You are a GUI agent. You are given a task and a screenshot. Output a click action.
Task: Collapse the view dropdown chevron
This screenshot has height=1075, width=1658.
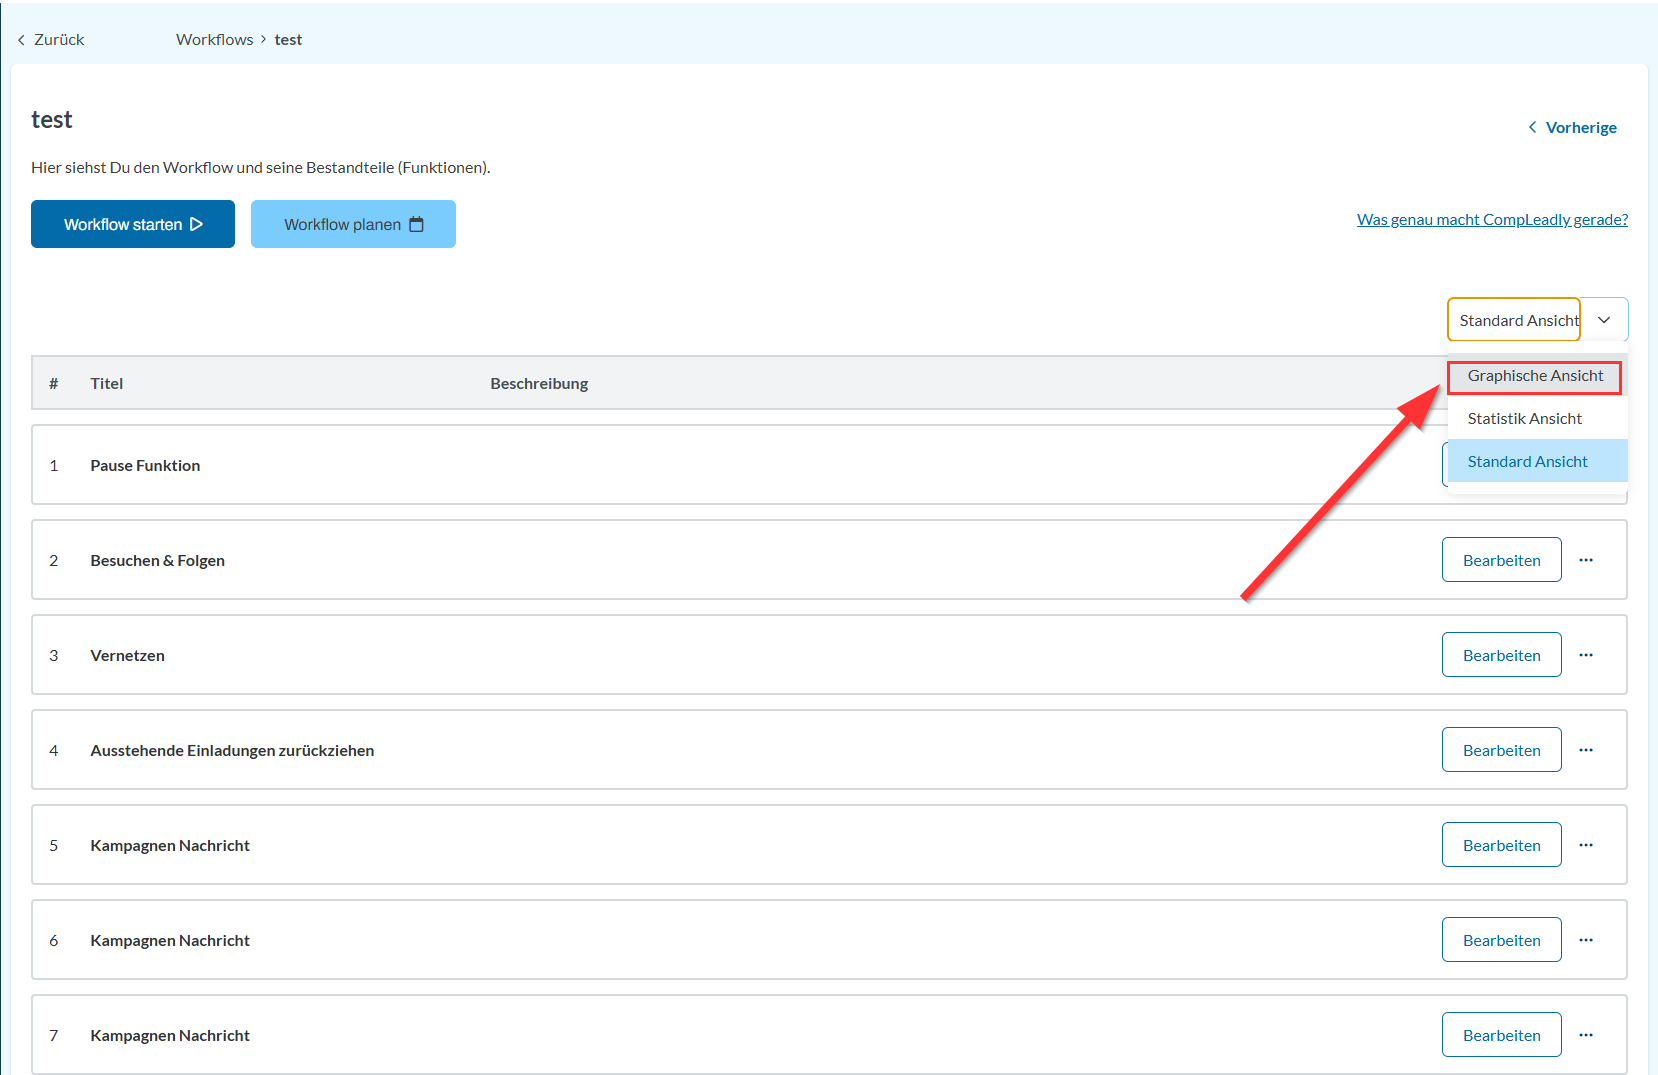pos(1604,320)
